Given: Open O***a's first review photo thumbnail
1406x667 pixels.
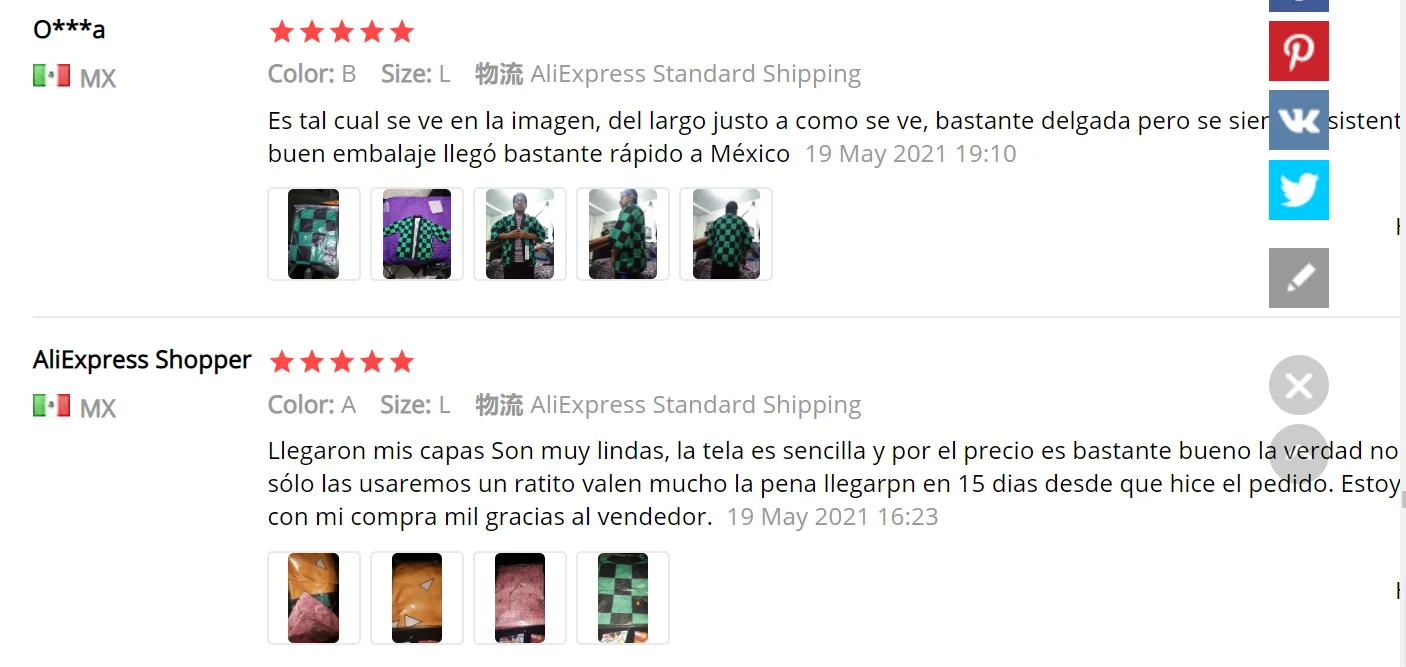Looking at the screenshot, I should point(314,234).
